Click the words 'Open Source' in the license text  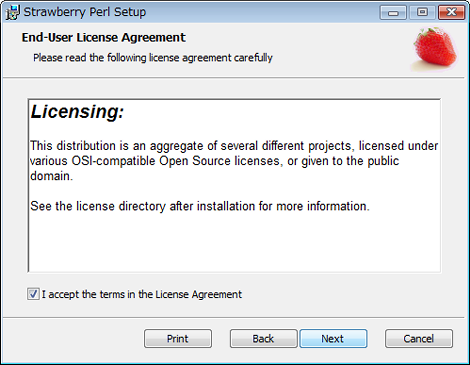[195, 161]
